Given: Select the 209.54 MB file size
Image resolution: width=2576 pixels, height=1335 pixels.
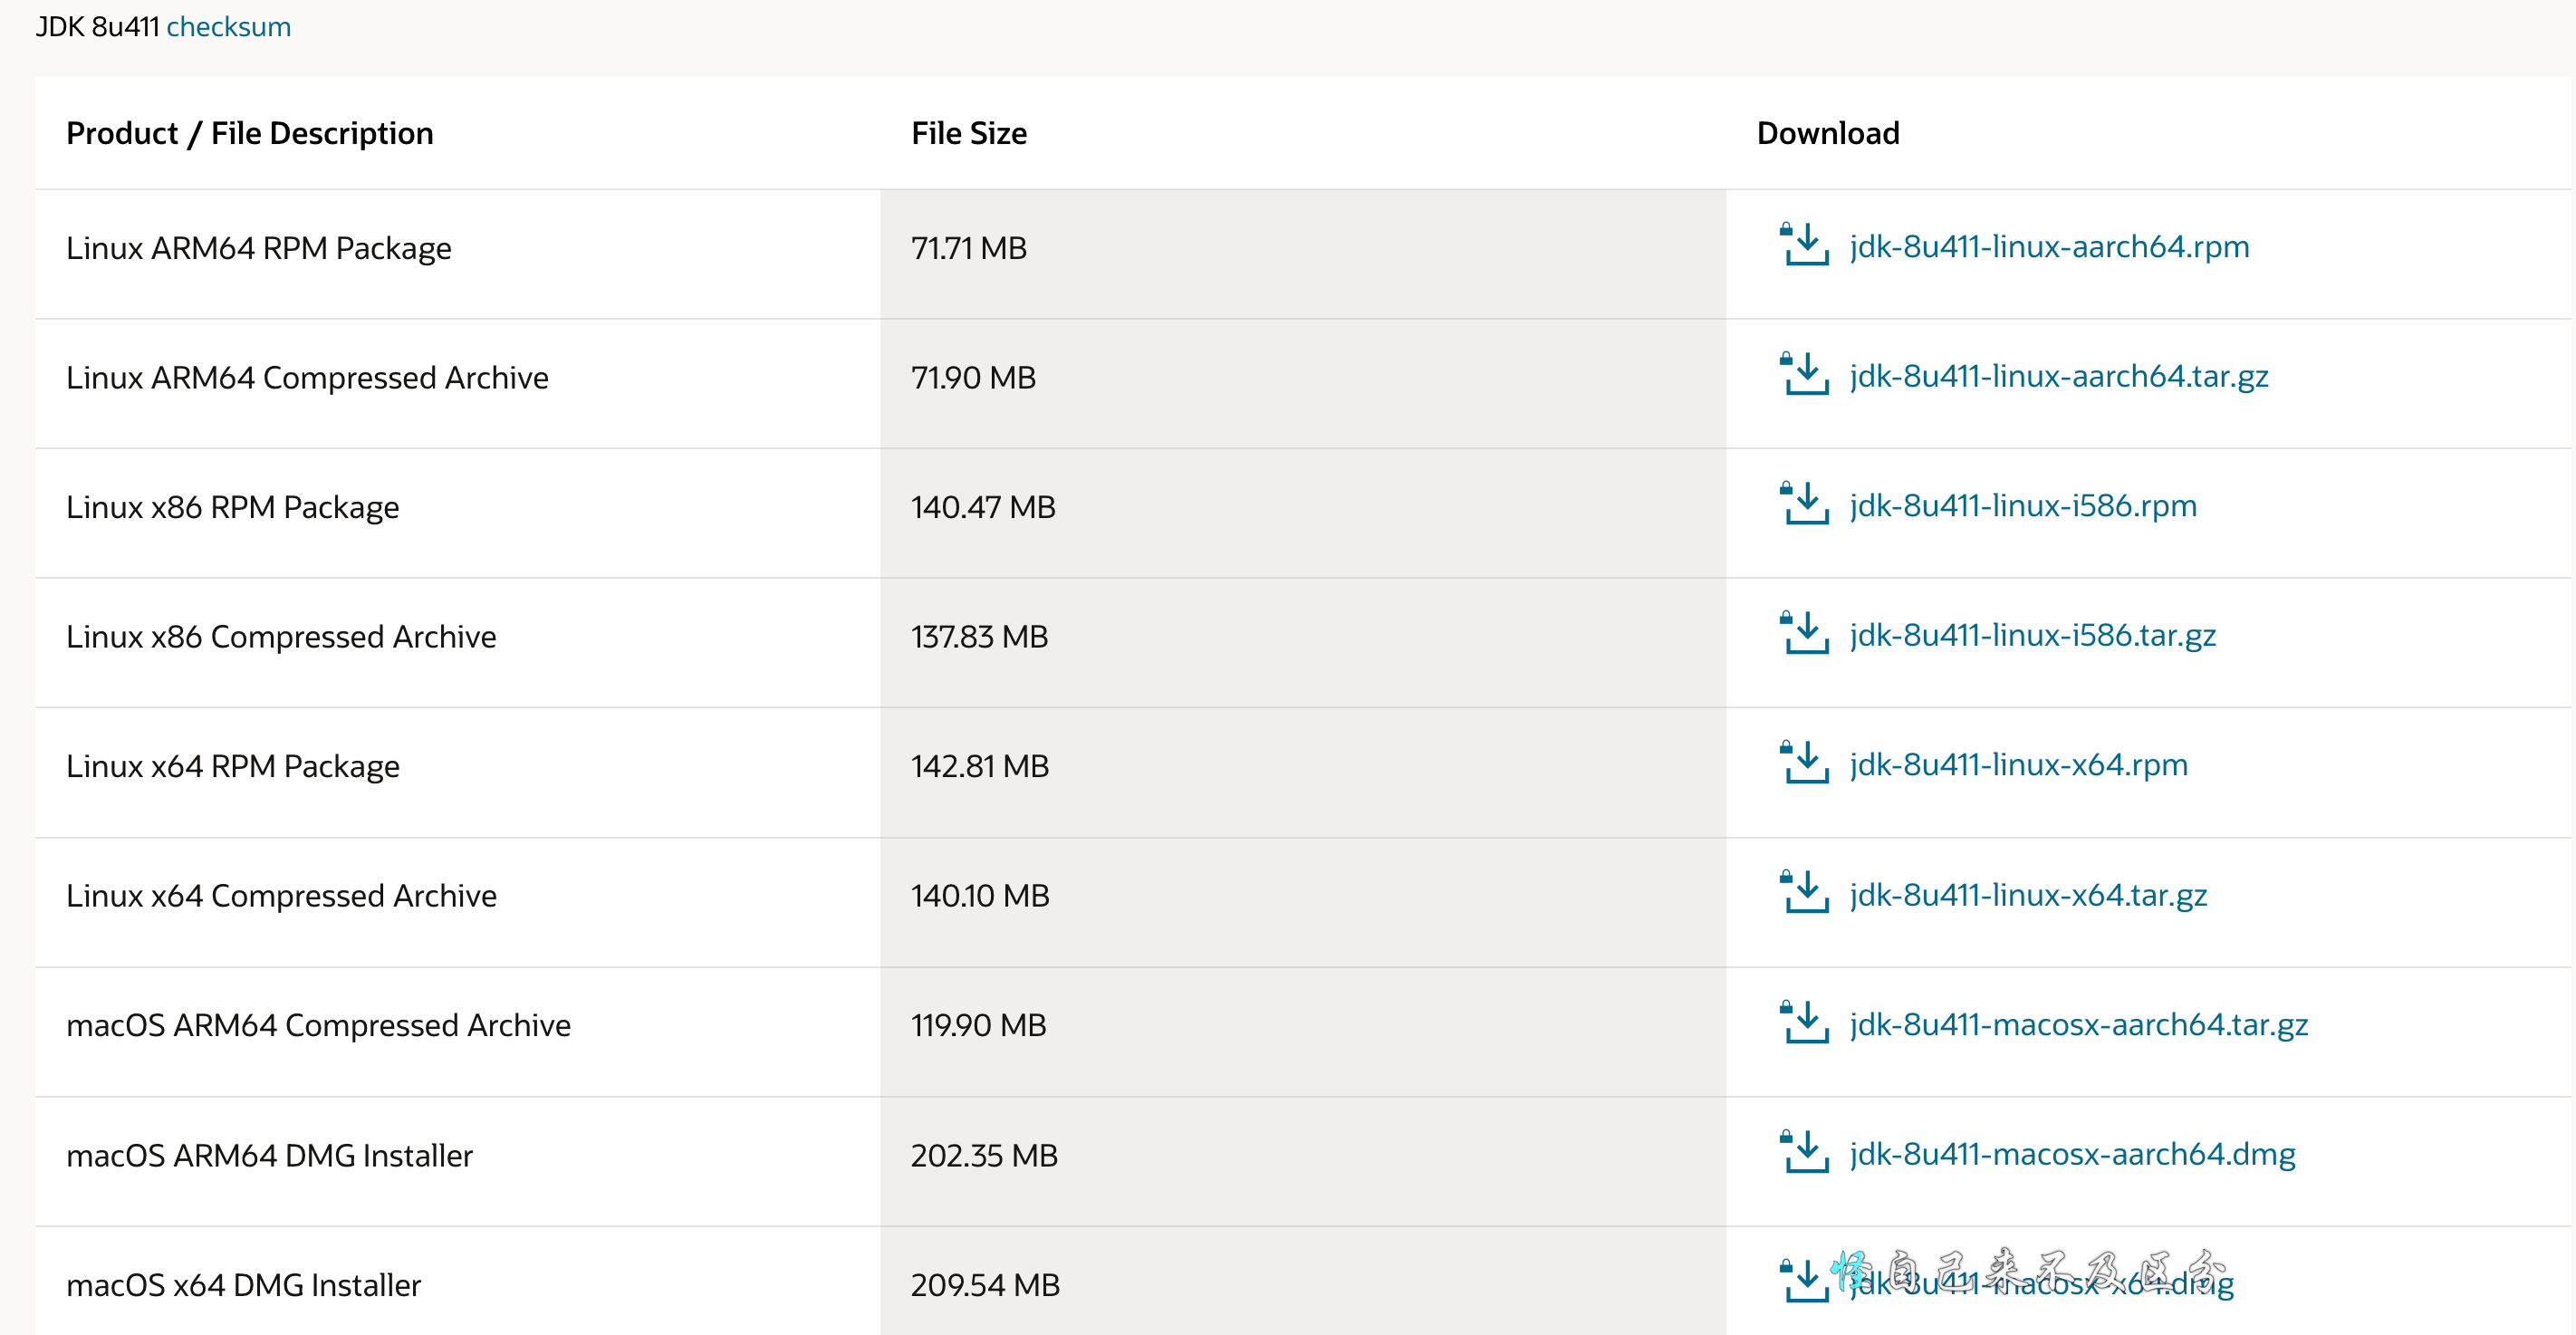Looking at the screenshot, I should tap(985, 1284).
